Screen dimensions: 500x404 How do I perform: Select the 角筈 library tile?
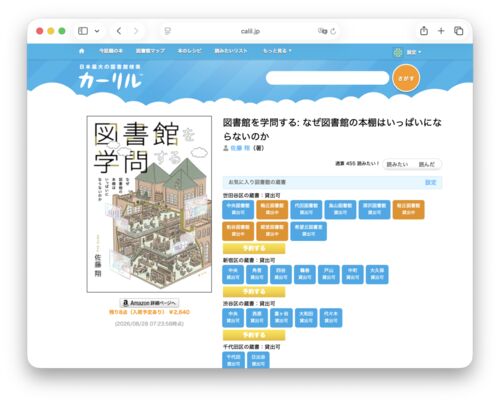tap(257, 274)
